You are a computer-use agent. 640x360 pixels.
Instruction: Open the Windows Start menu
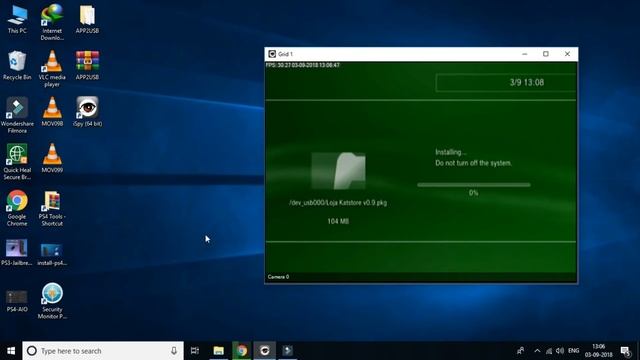click(11, 351)
